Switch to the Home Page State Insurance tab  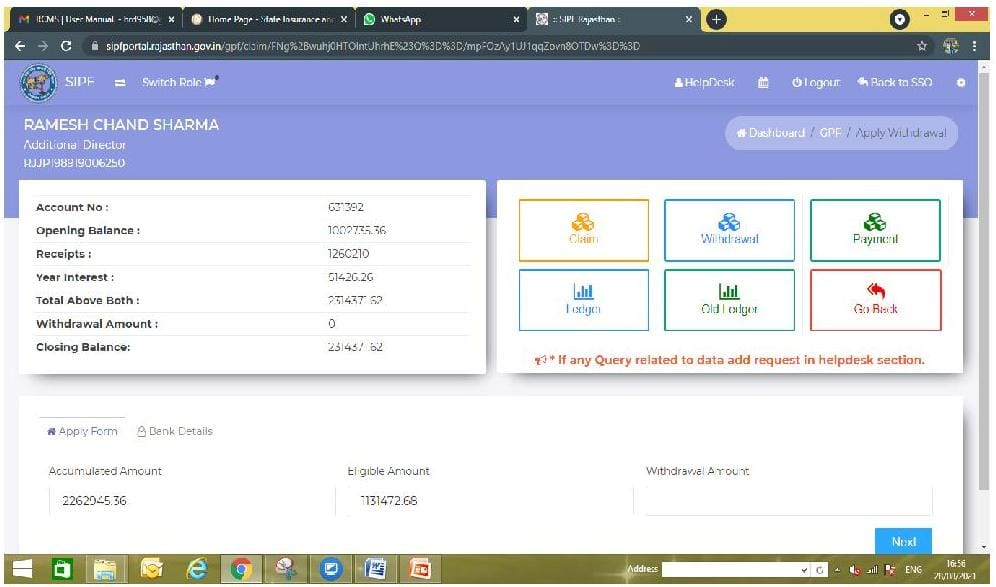269,20
